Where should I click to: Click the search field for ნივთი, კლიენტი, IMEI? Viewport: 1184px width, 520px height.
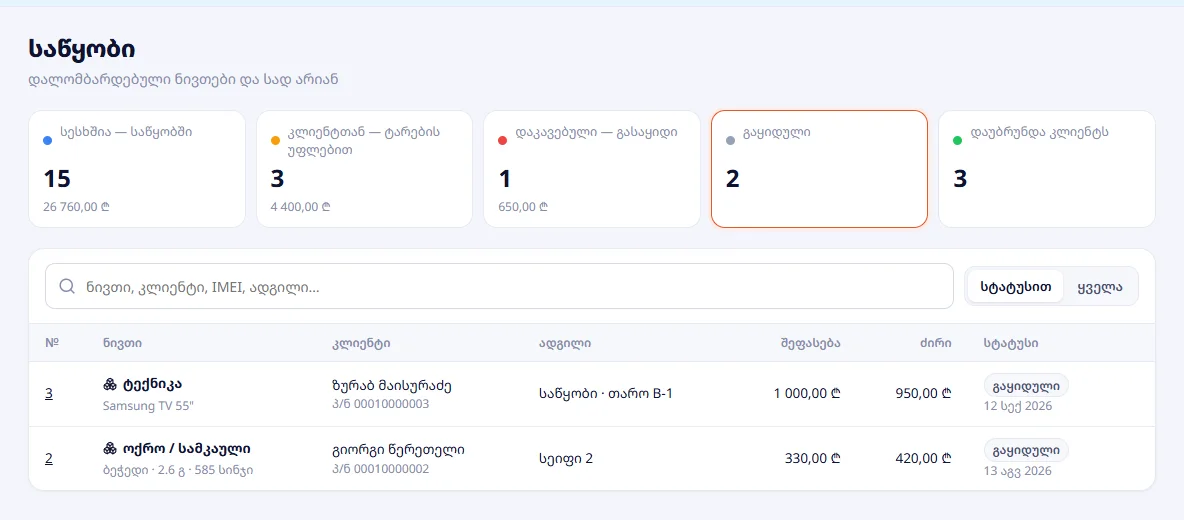(499, 286)
